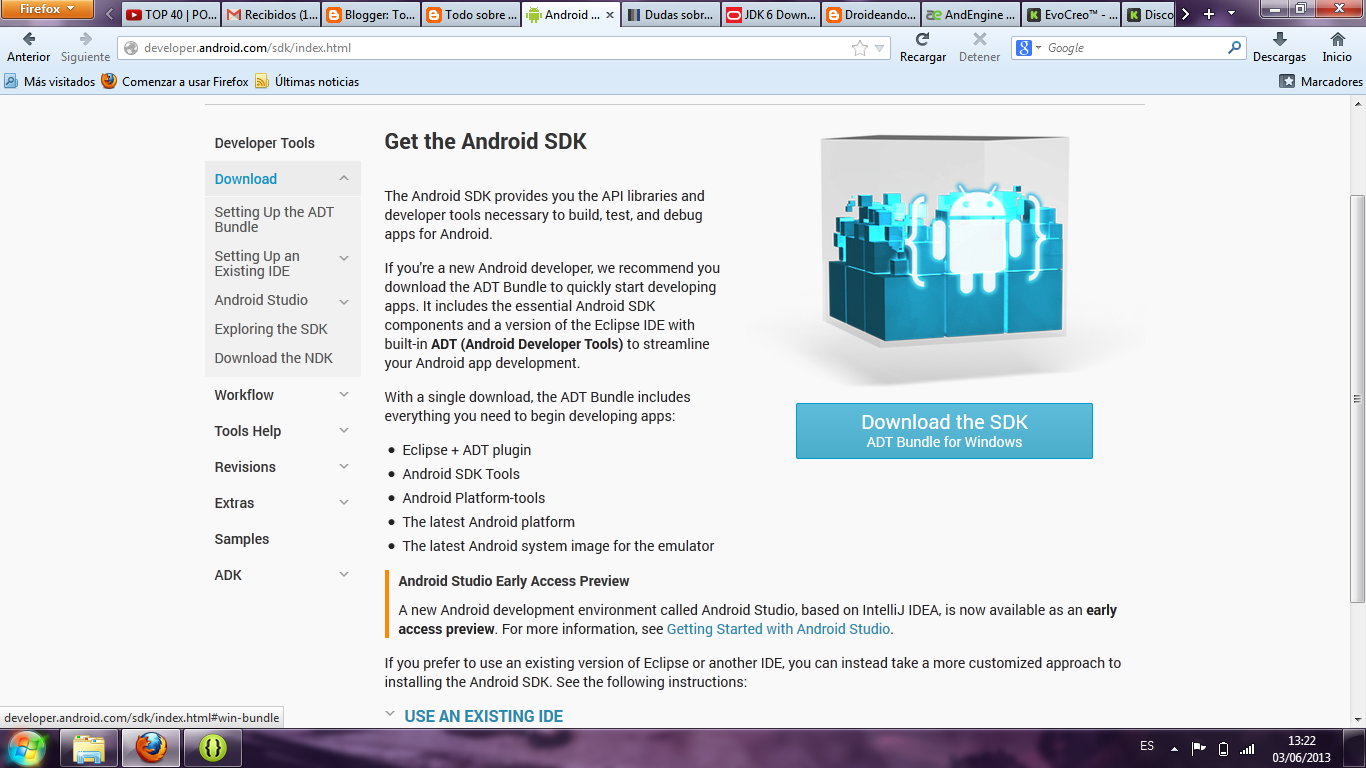
Task: Open the Windows Start menu
Action: click(25, 746)
